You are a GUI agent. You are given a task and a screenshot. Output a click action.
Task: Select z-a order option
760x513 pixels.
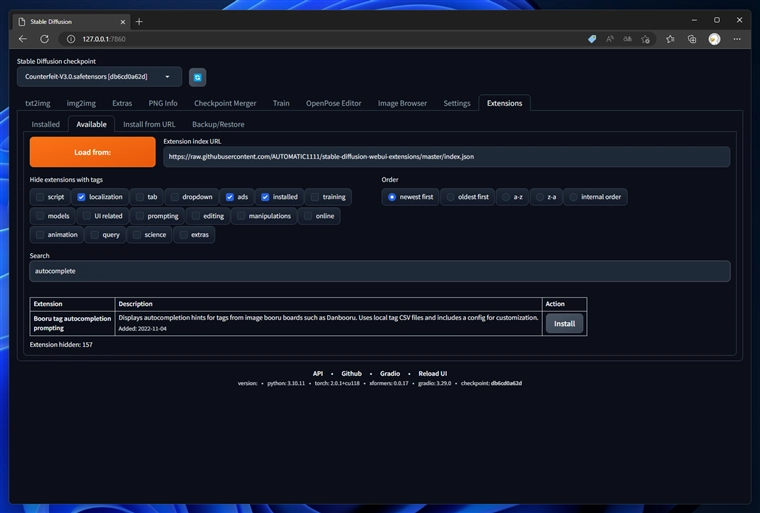(x=540, y=197)
